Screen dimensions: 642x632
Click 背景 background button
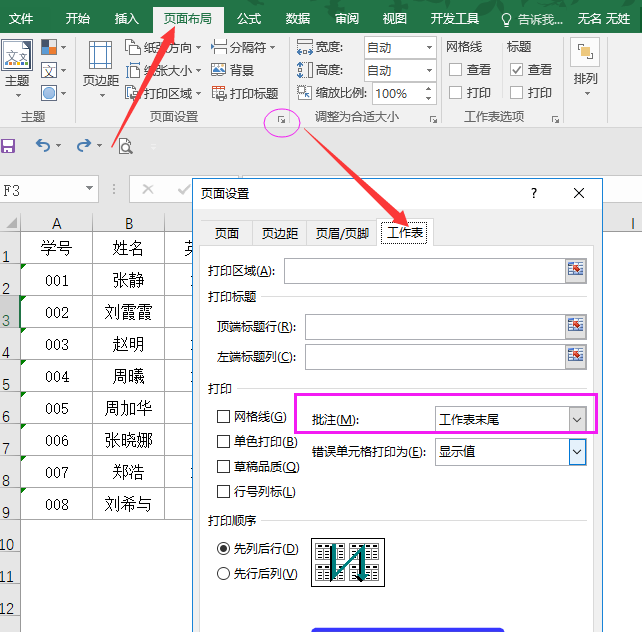(x=233, y=70)
